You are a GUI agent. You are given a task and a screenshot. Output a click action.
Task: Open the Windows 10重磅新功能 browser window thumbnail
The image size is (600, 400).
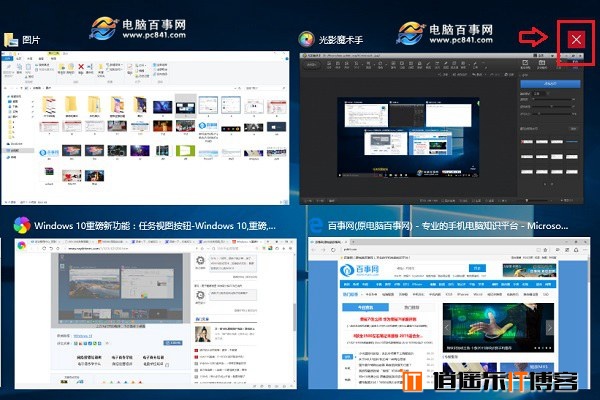pos(156,314)
